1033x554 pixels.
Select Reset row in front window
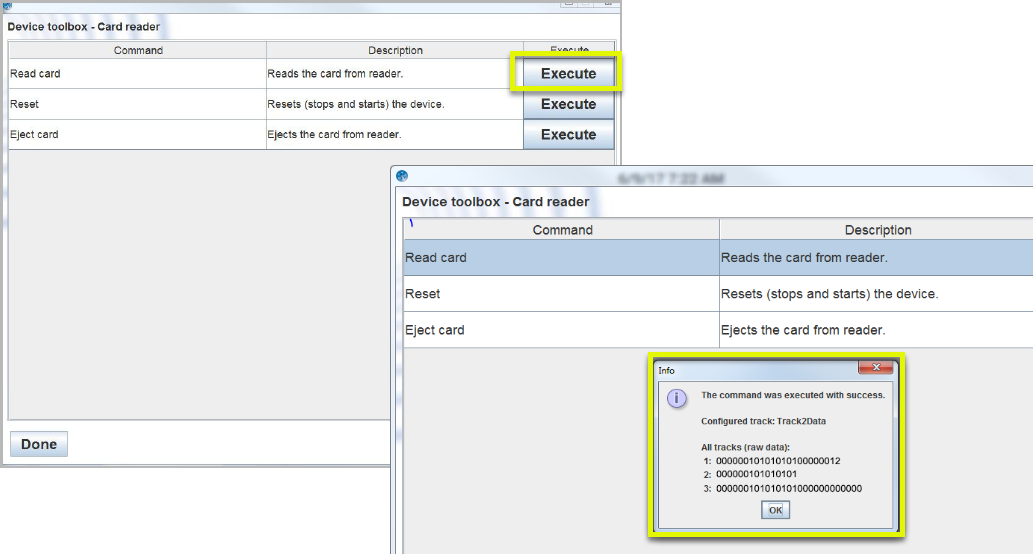(x=718, y=294)
